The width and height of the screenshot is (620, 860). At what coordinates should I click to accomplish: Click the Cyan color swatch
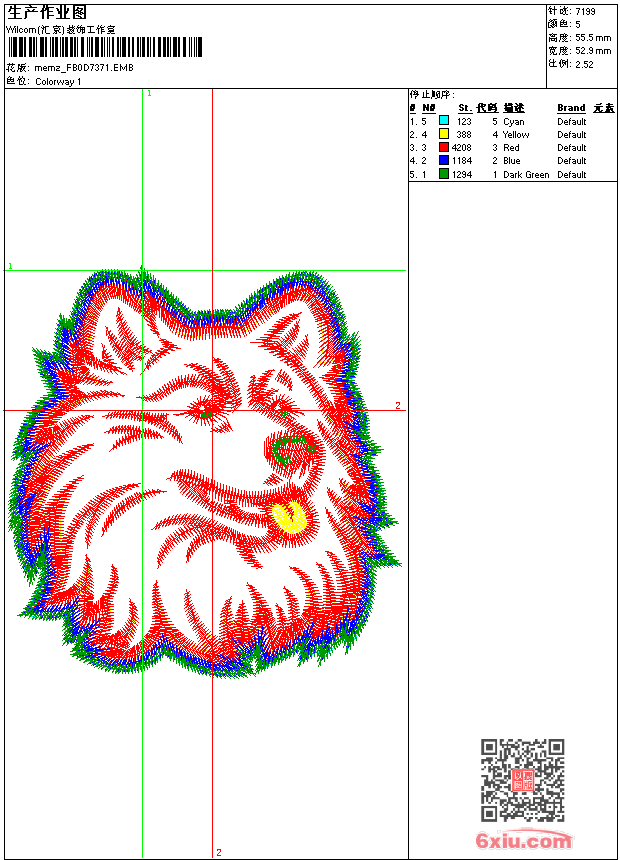444,121
